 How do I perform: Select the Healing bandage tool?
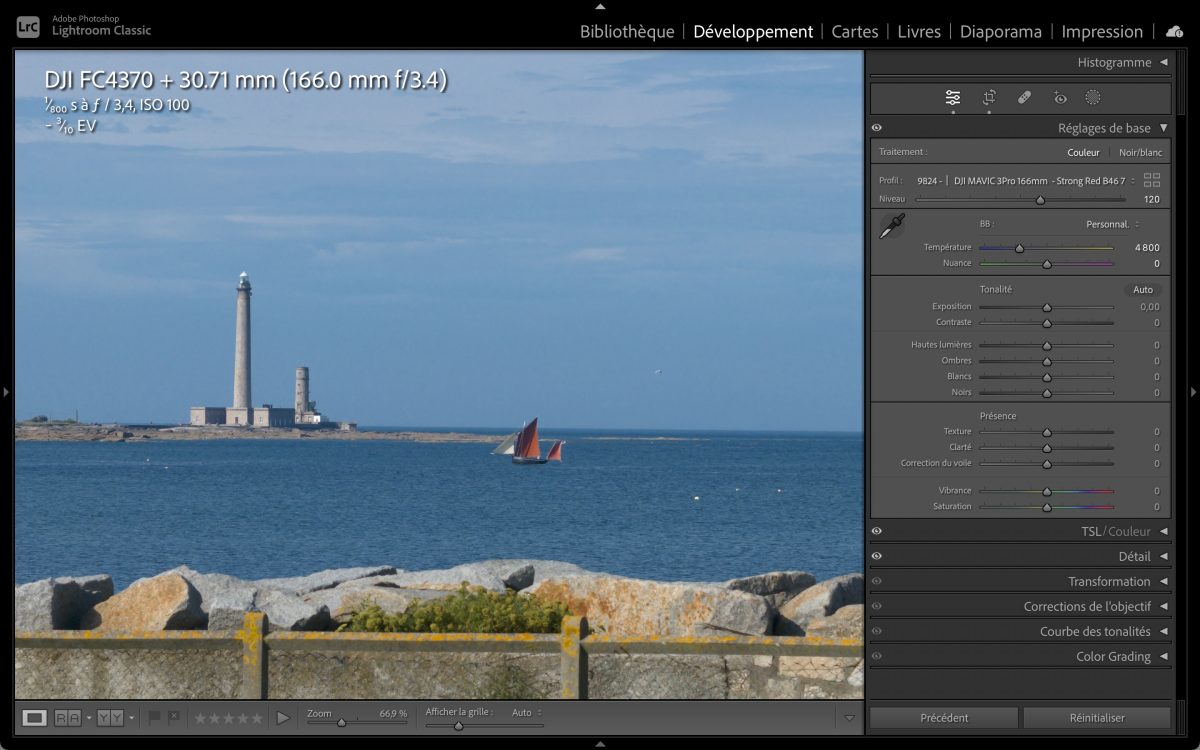coord(1024,98)
